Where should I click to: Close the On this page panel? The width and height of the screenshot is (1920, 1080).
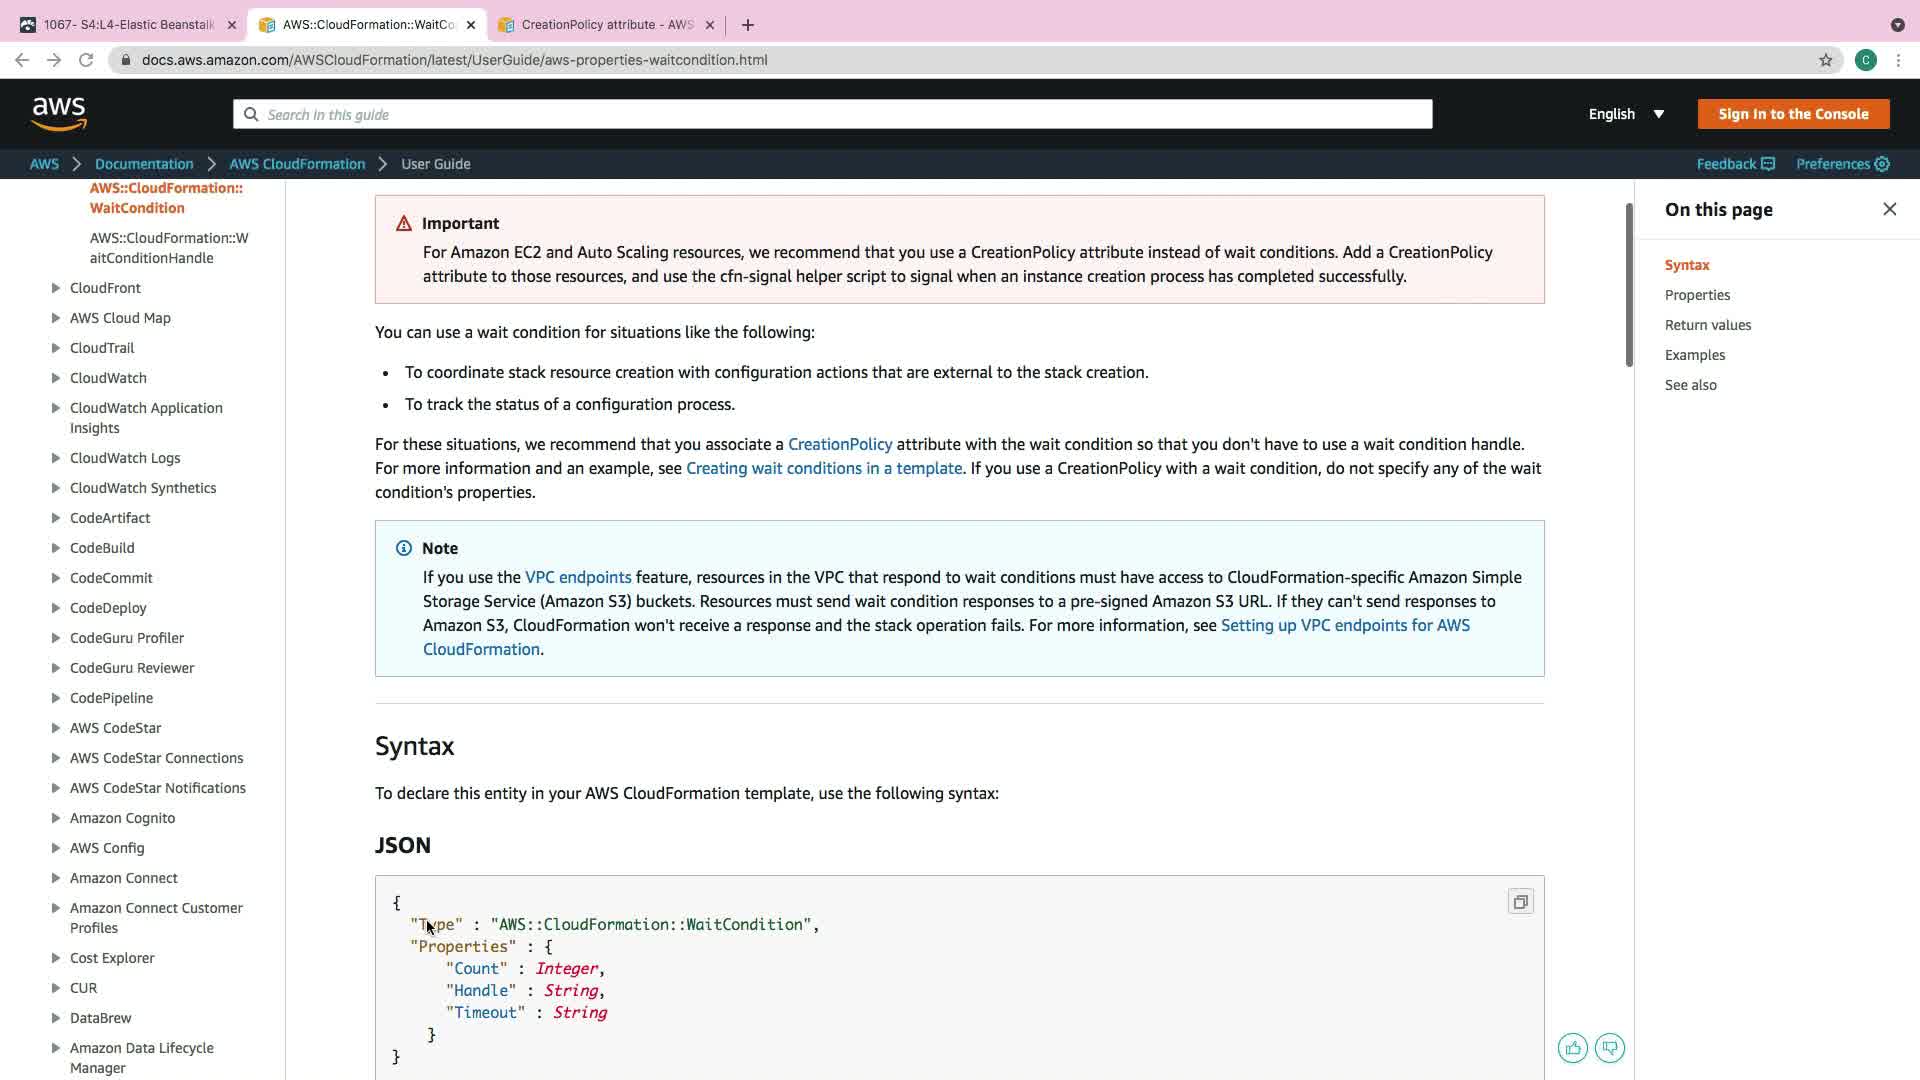[1889, 209]
